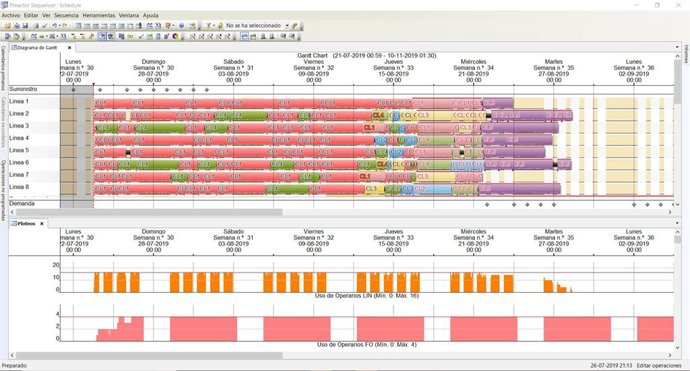Image resolution: width=690 pixels, height=371 pixels.
Task: Select the purple operation bar on Linea 8
Action: tap(519, 189)
